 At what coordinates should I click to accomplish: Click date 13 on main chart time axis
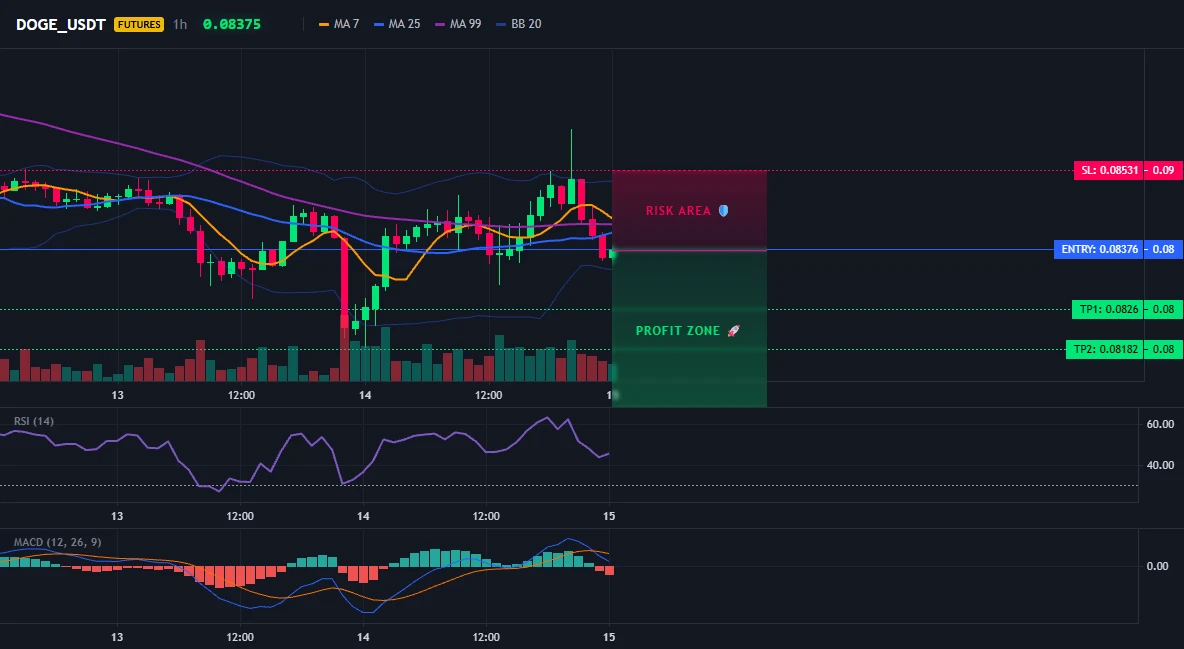tap(117, 395)
